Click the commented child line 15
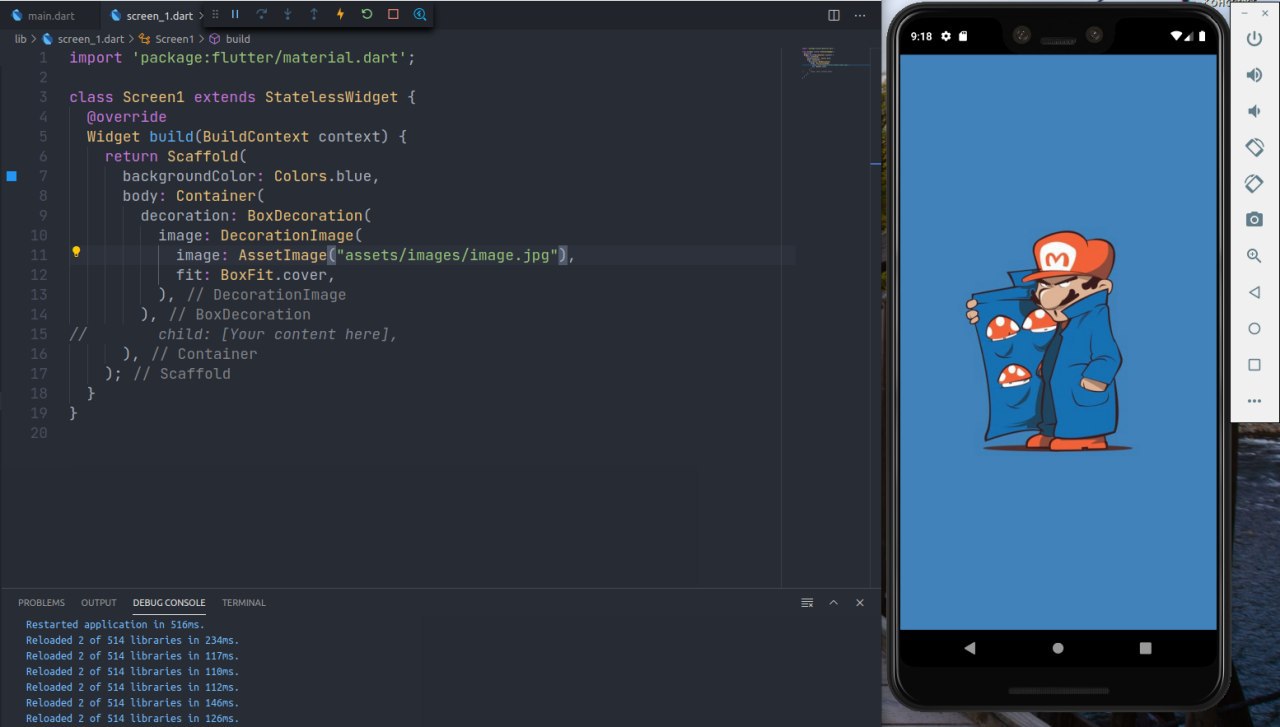Image resolution: width=1280 pixels, height=727 pixels. [x=233, y=334]
